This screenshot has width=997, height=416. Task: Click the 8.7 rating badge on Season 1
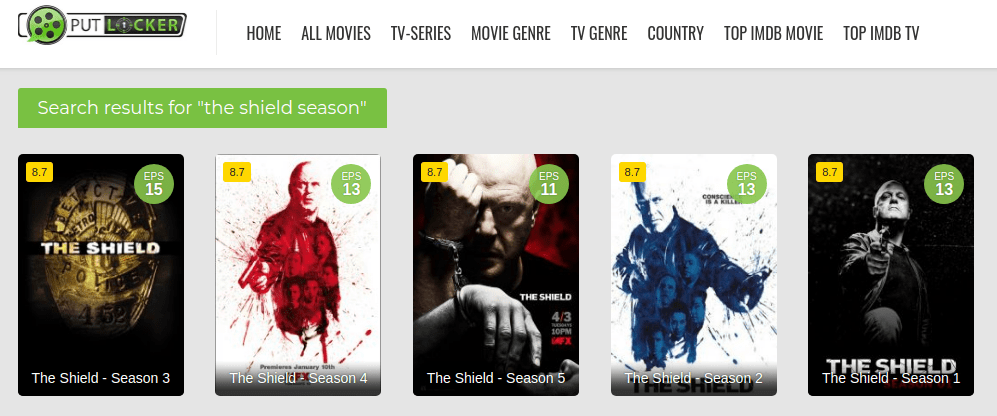(829, 172)
